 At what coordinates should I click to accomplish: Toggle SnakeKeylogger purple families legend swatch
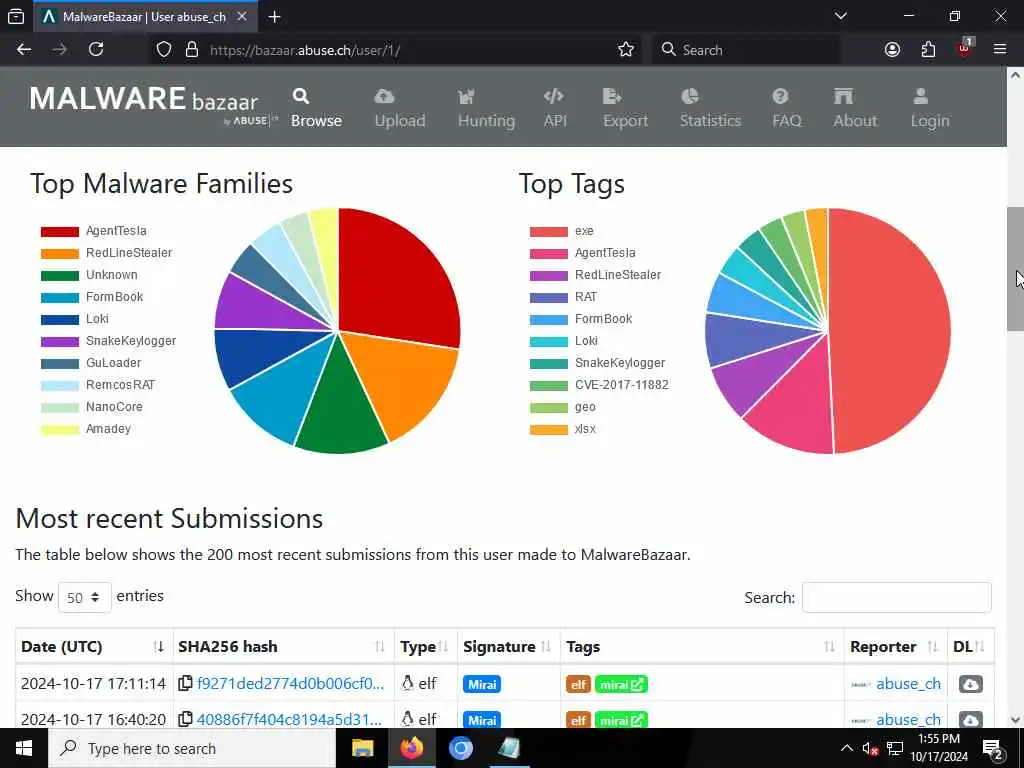pyautogui.click(x=60, y=342)
